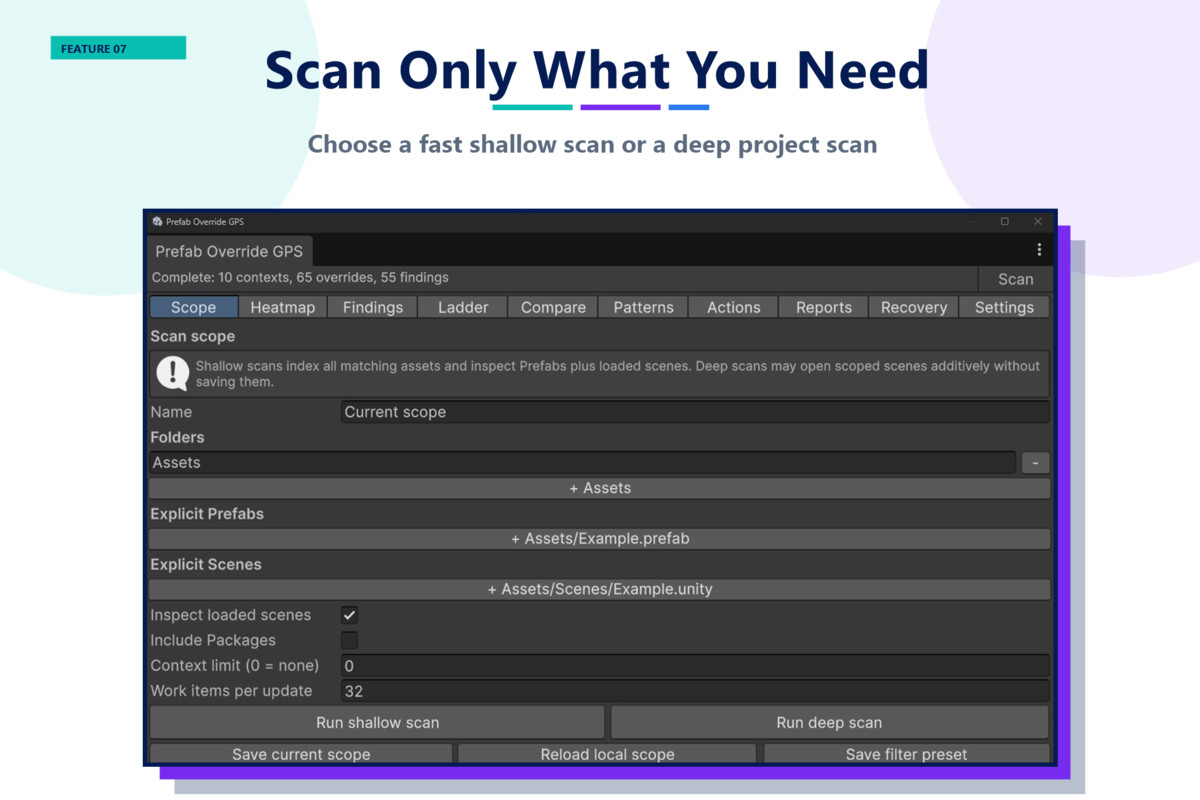Add folder with + Assets button
This screenshot has width=1200, height=800.
600,488
